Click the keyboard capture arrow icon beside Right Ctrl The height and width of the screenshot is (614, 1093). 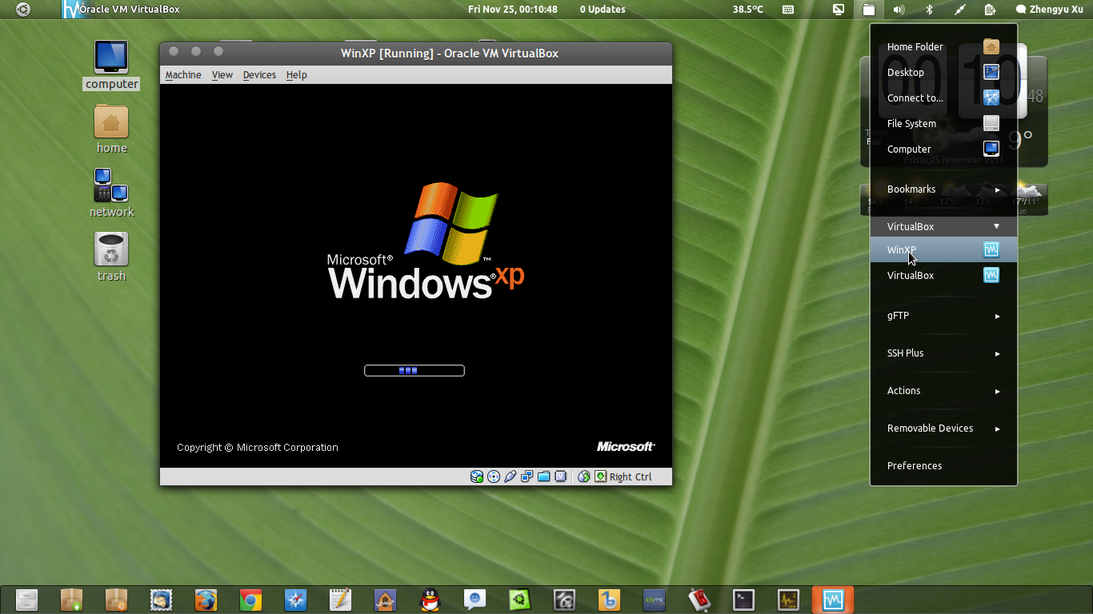coord(600,477)
